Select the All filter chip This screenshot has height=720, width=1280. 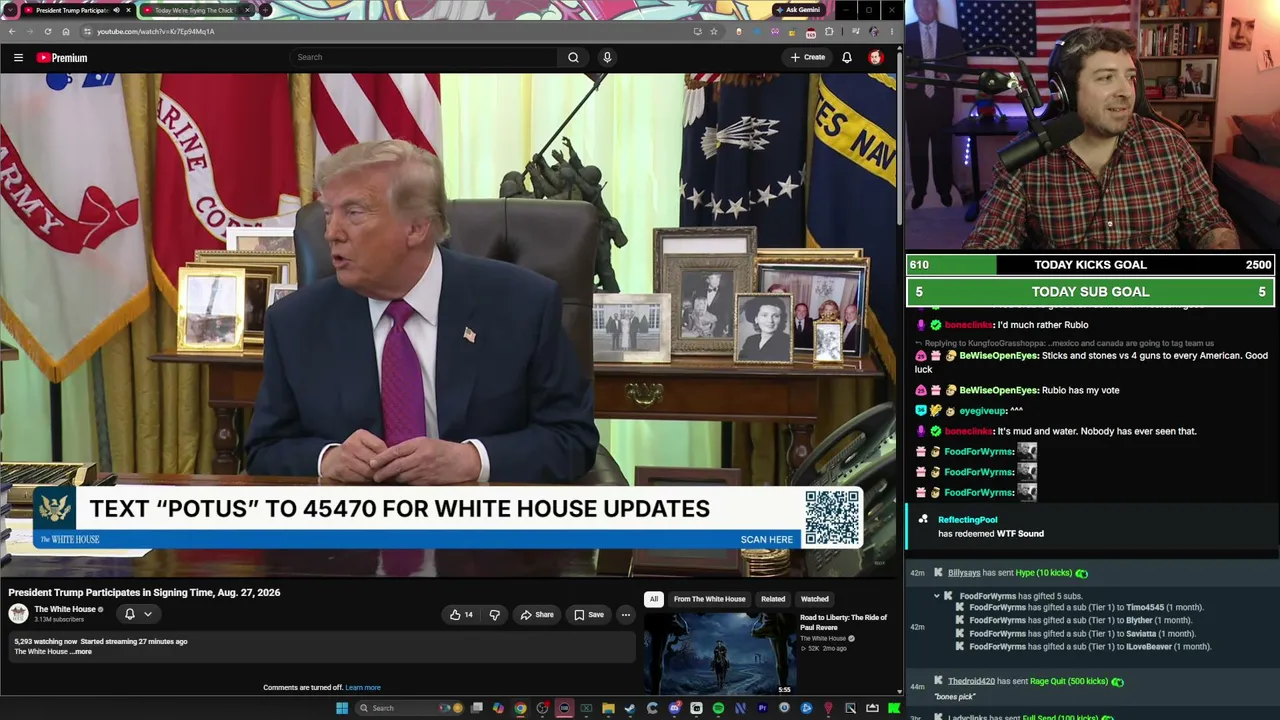click(x=654, y=599)
